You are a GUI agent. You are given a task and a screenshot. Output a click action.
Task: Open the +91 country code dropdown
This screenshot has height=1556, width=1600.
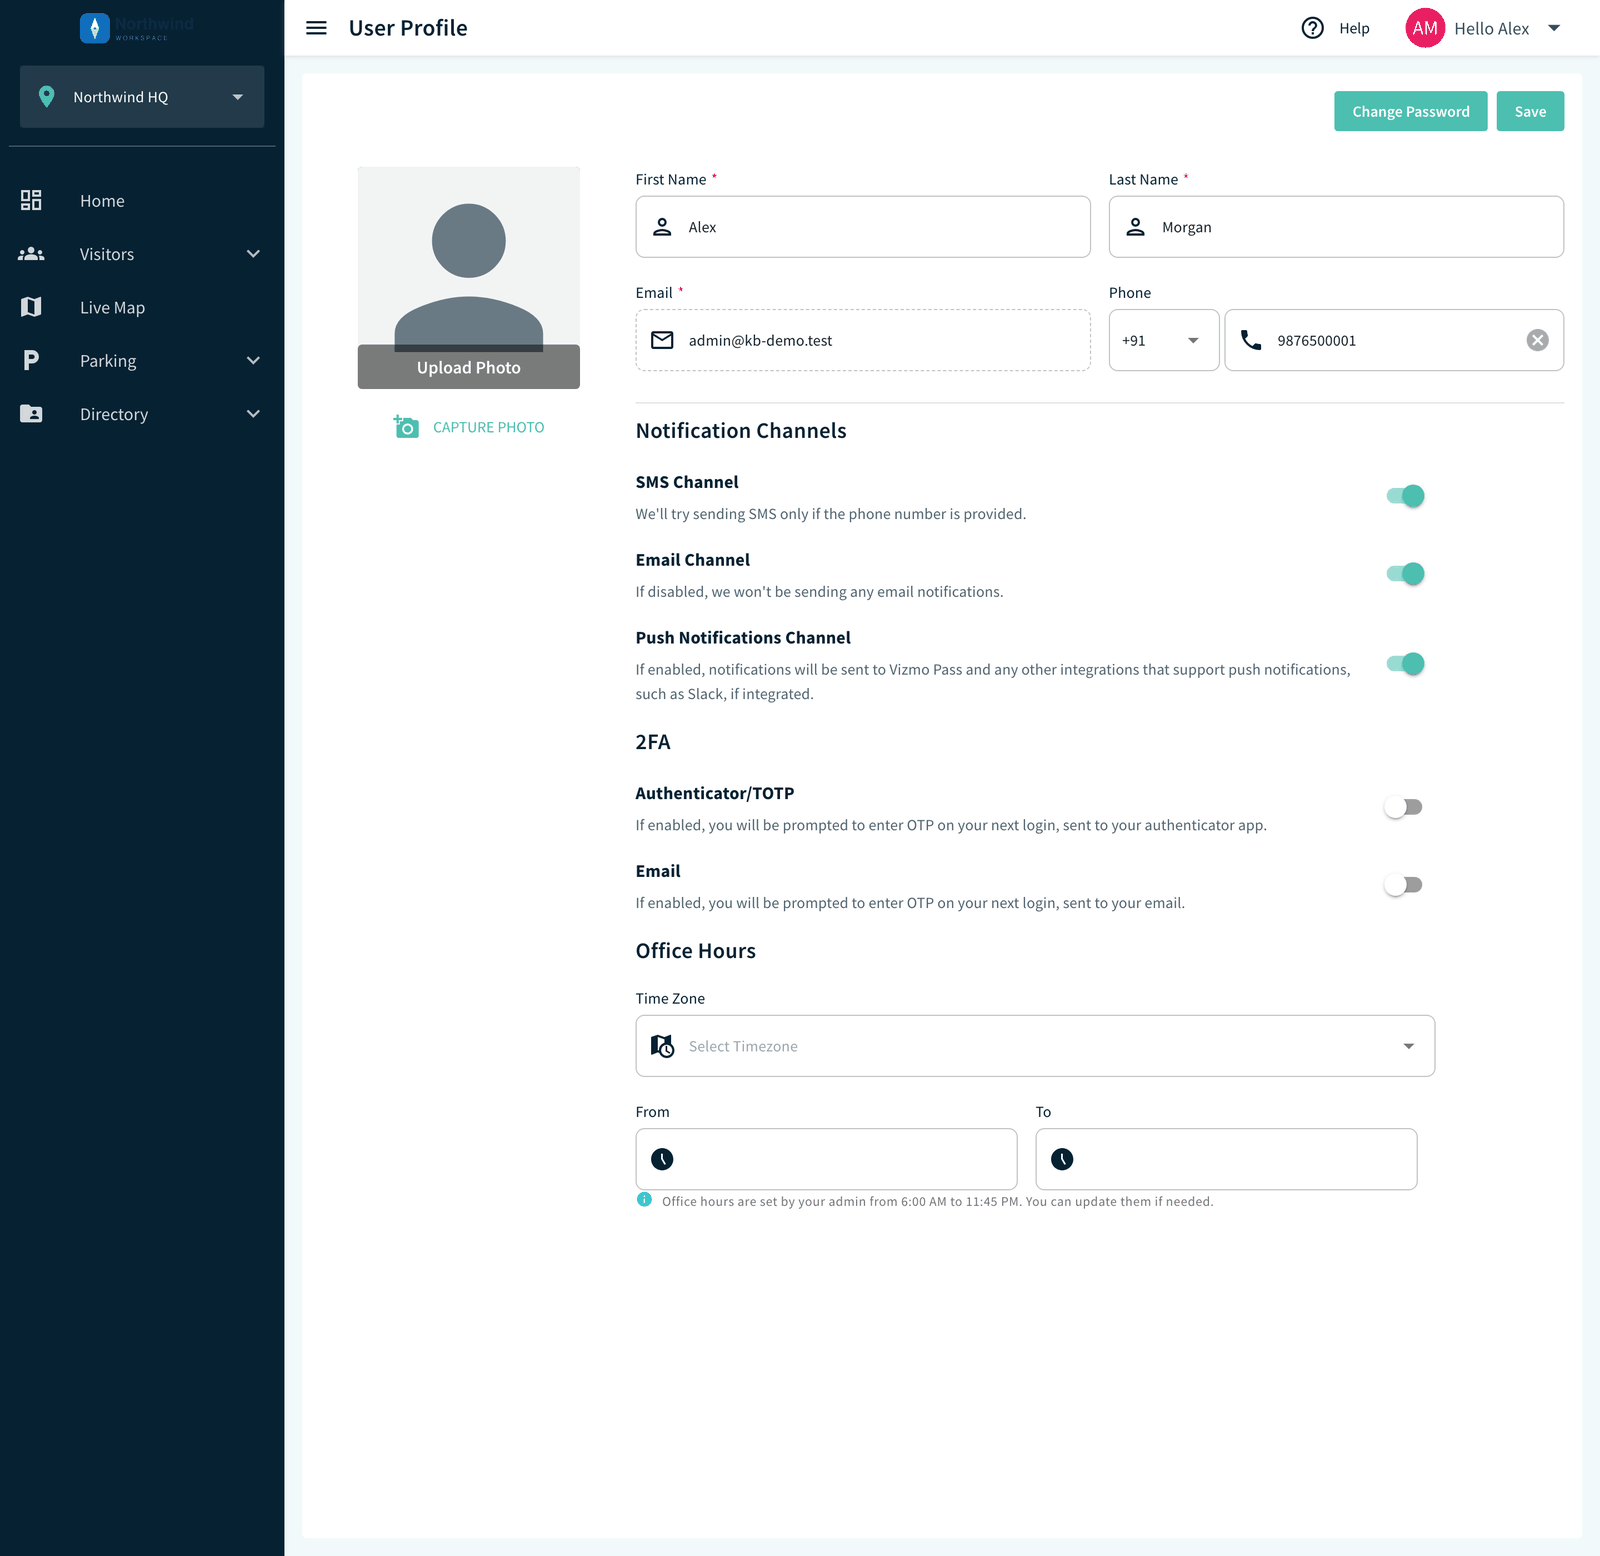coord(1164,340)
